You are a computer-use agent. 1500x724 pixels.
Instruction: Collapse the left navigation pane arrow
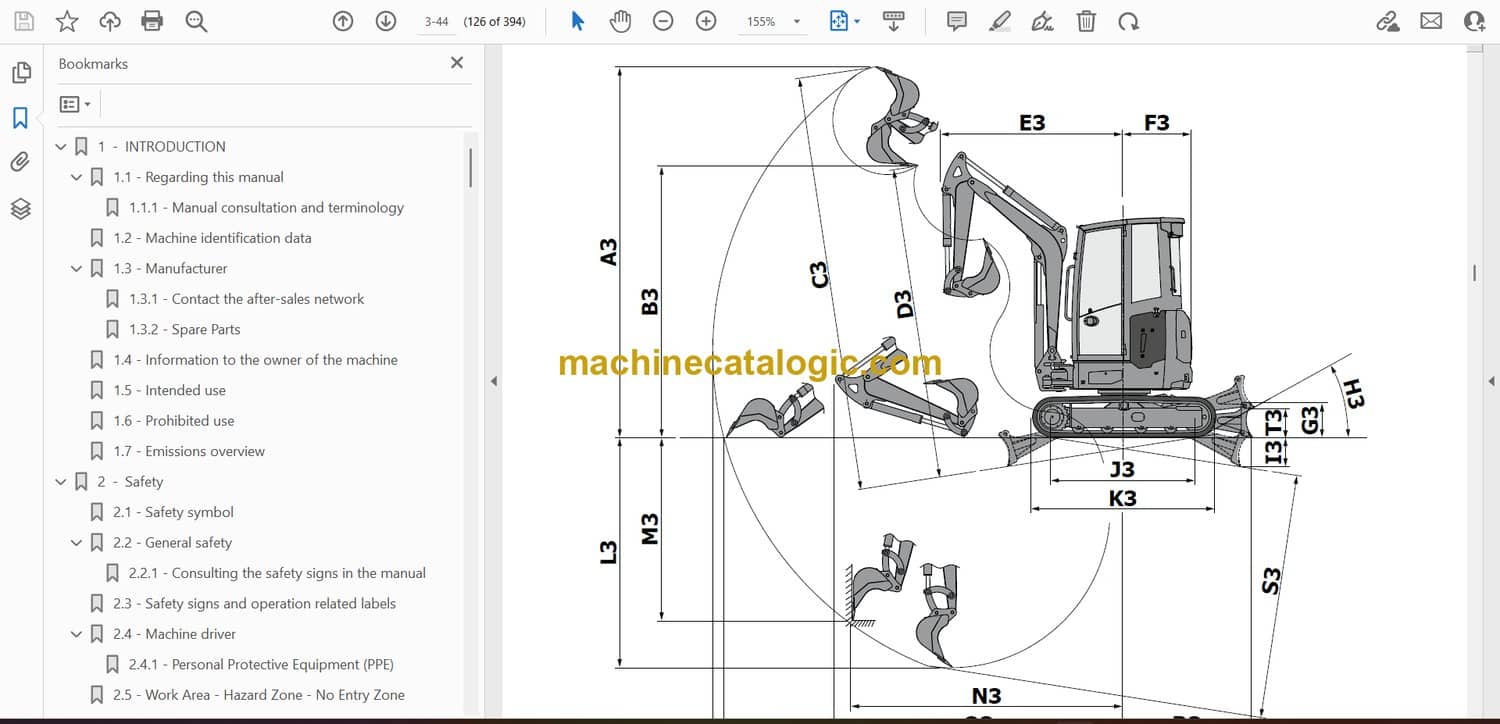tap(492, 381)
